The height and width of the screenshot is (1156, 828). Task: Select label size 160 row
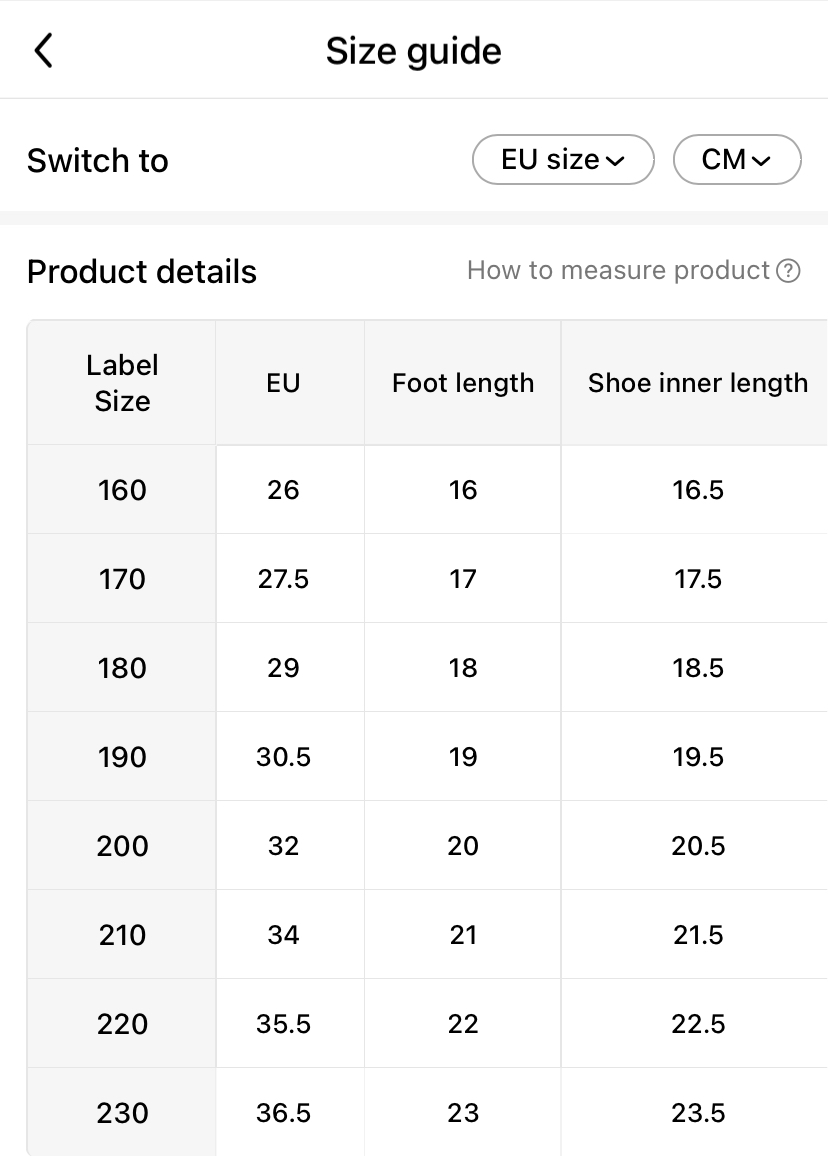pos(122,490)
